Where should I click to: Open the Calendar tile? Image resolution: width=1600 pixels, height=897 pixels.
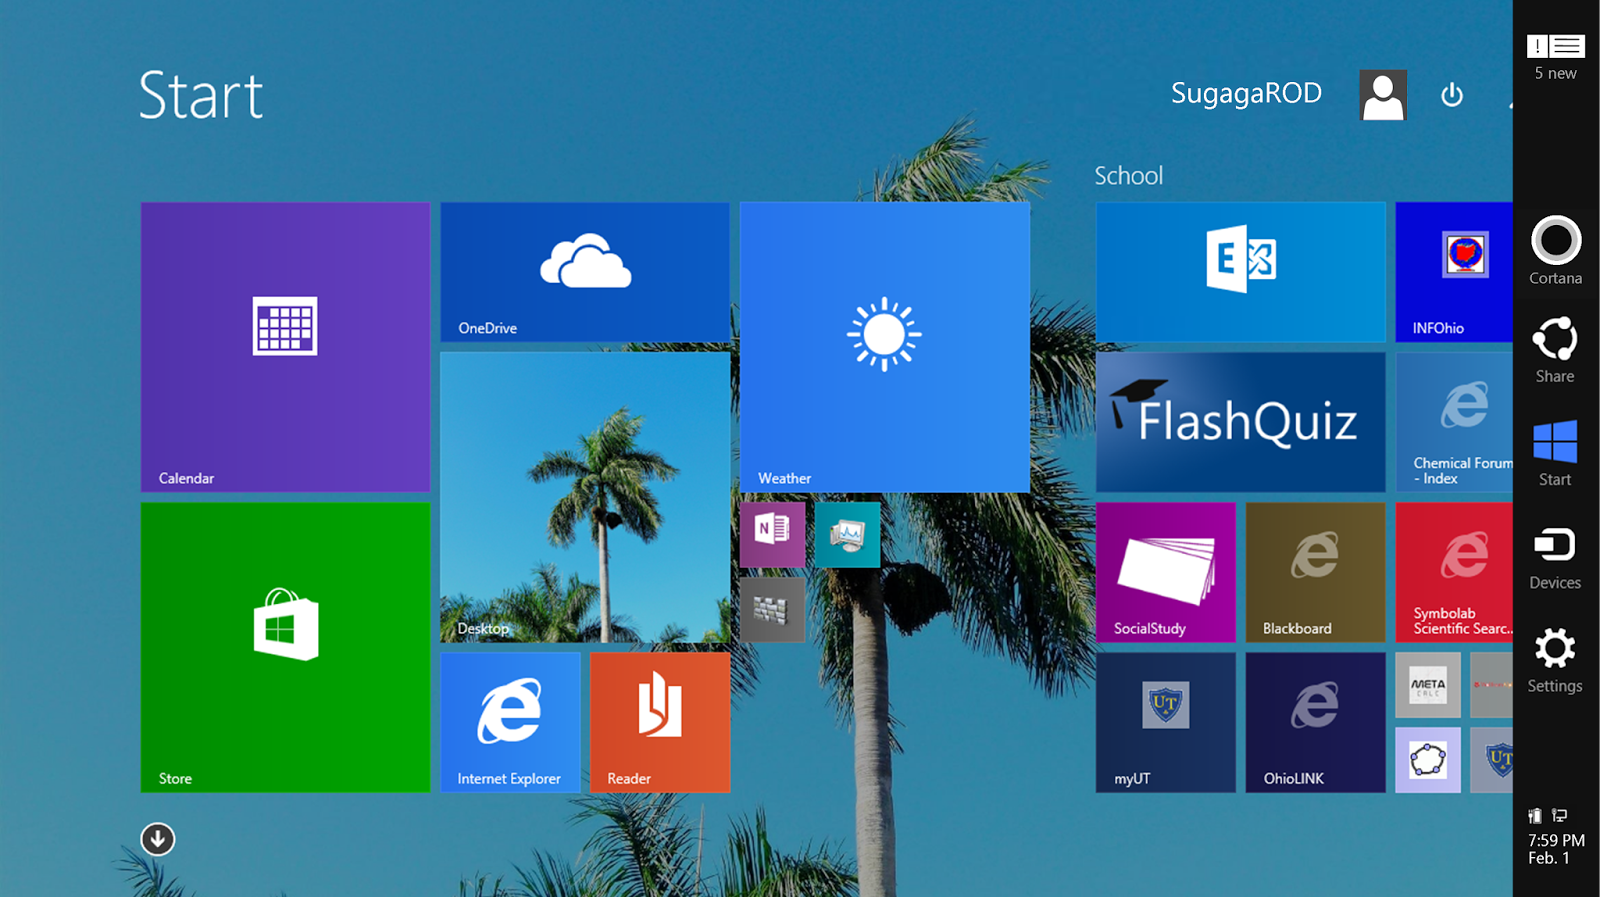(x=285, y=347)
